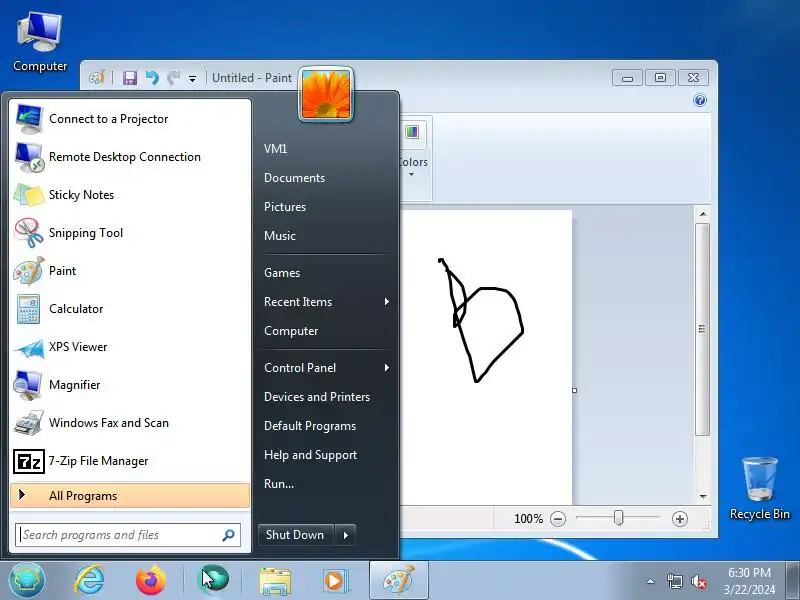
Task: Expand Recent Items submenu arrow
Action: click(387, 302)
